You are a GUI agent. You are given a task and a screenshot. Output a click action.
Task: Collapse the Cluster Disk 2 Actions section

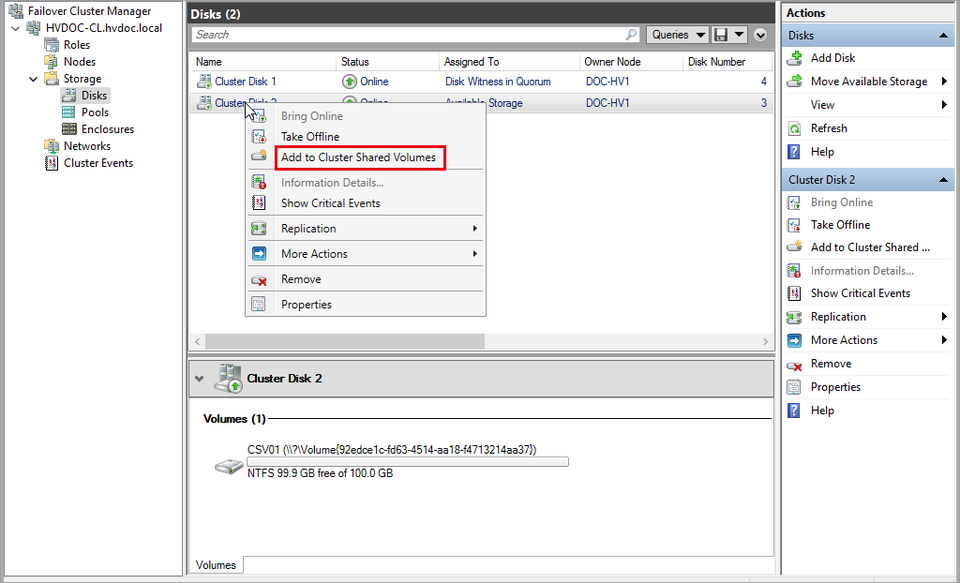pyautogui.click(x=943, y=180)
